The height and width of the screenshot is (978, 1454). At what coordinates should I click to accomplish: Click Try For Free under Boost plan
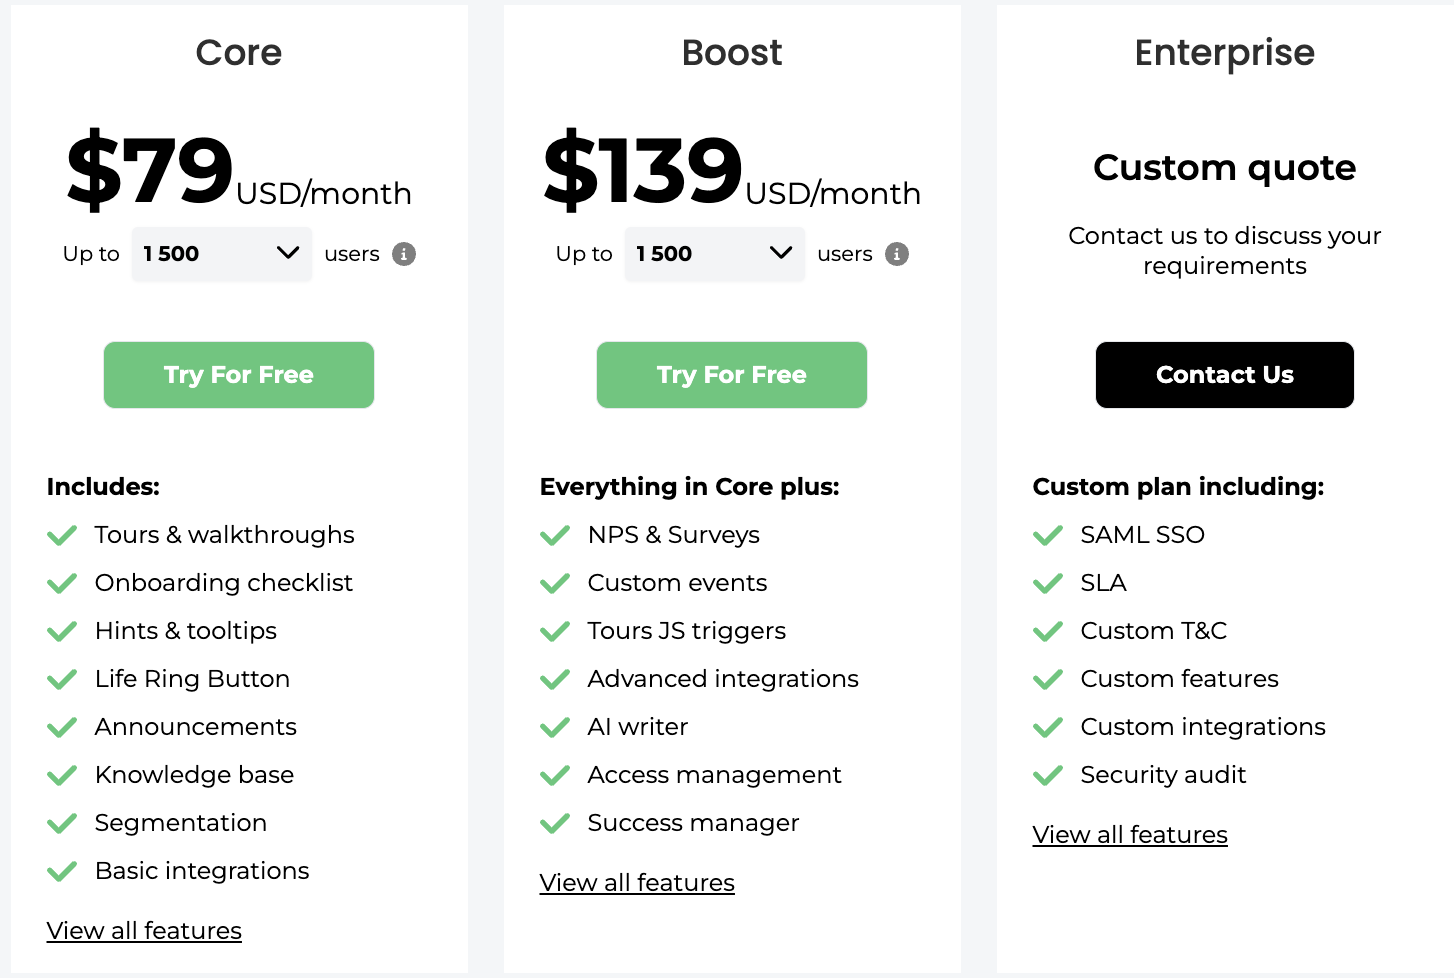pyautogui.click(x=732, y=375)
